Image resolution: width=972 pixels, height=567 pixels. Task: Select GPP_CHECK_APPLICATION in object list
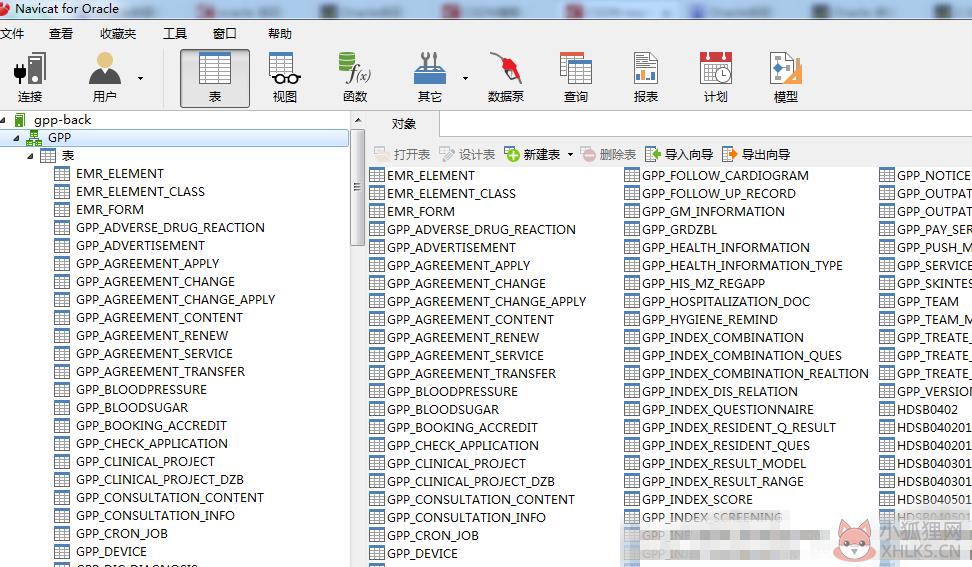click(462, 445)
